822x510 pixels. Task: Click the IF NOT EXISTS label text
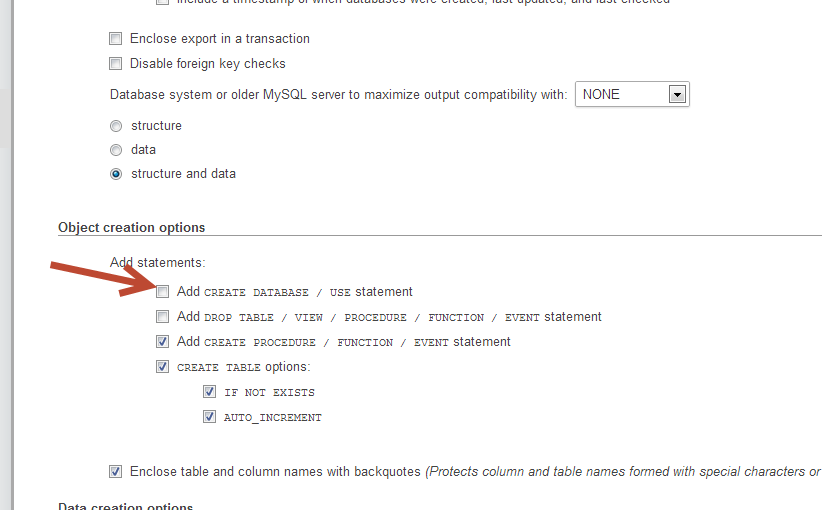(269, 392)
